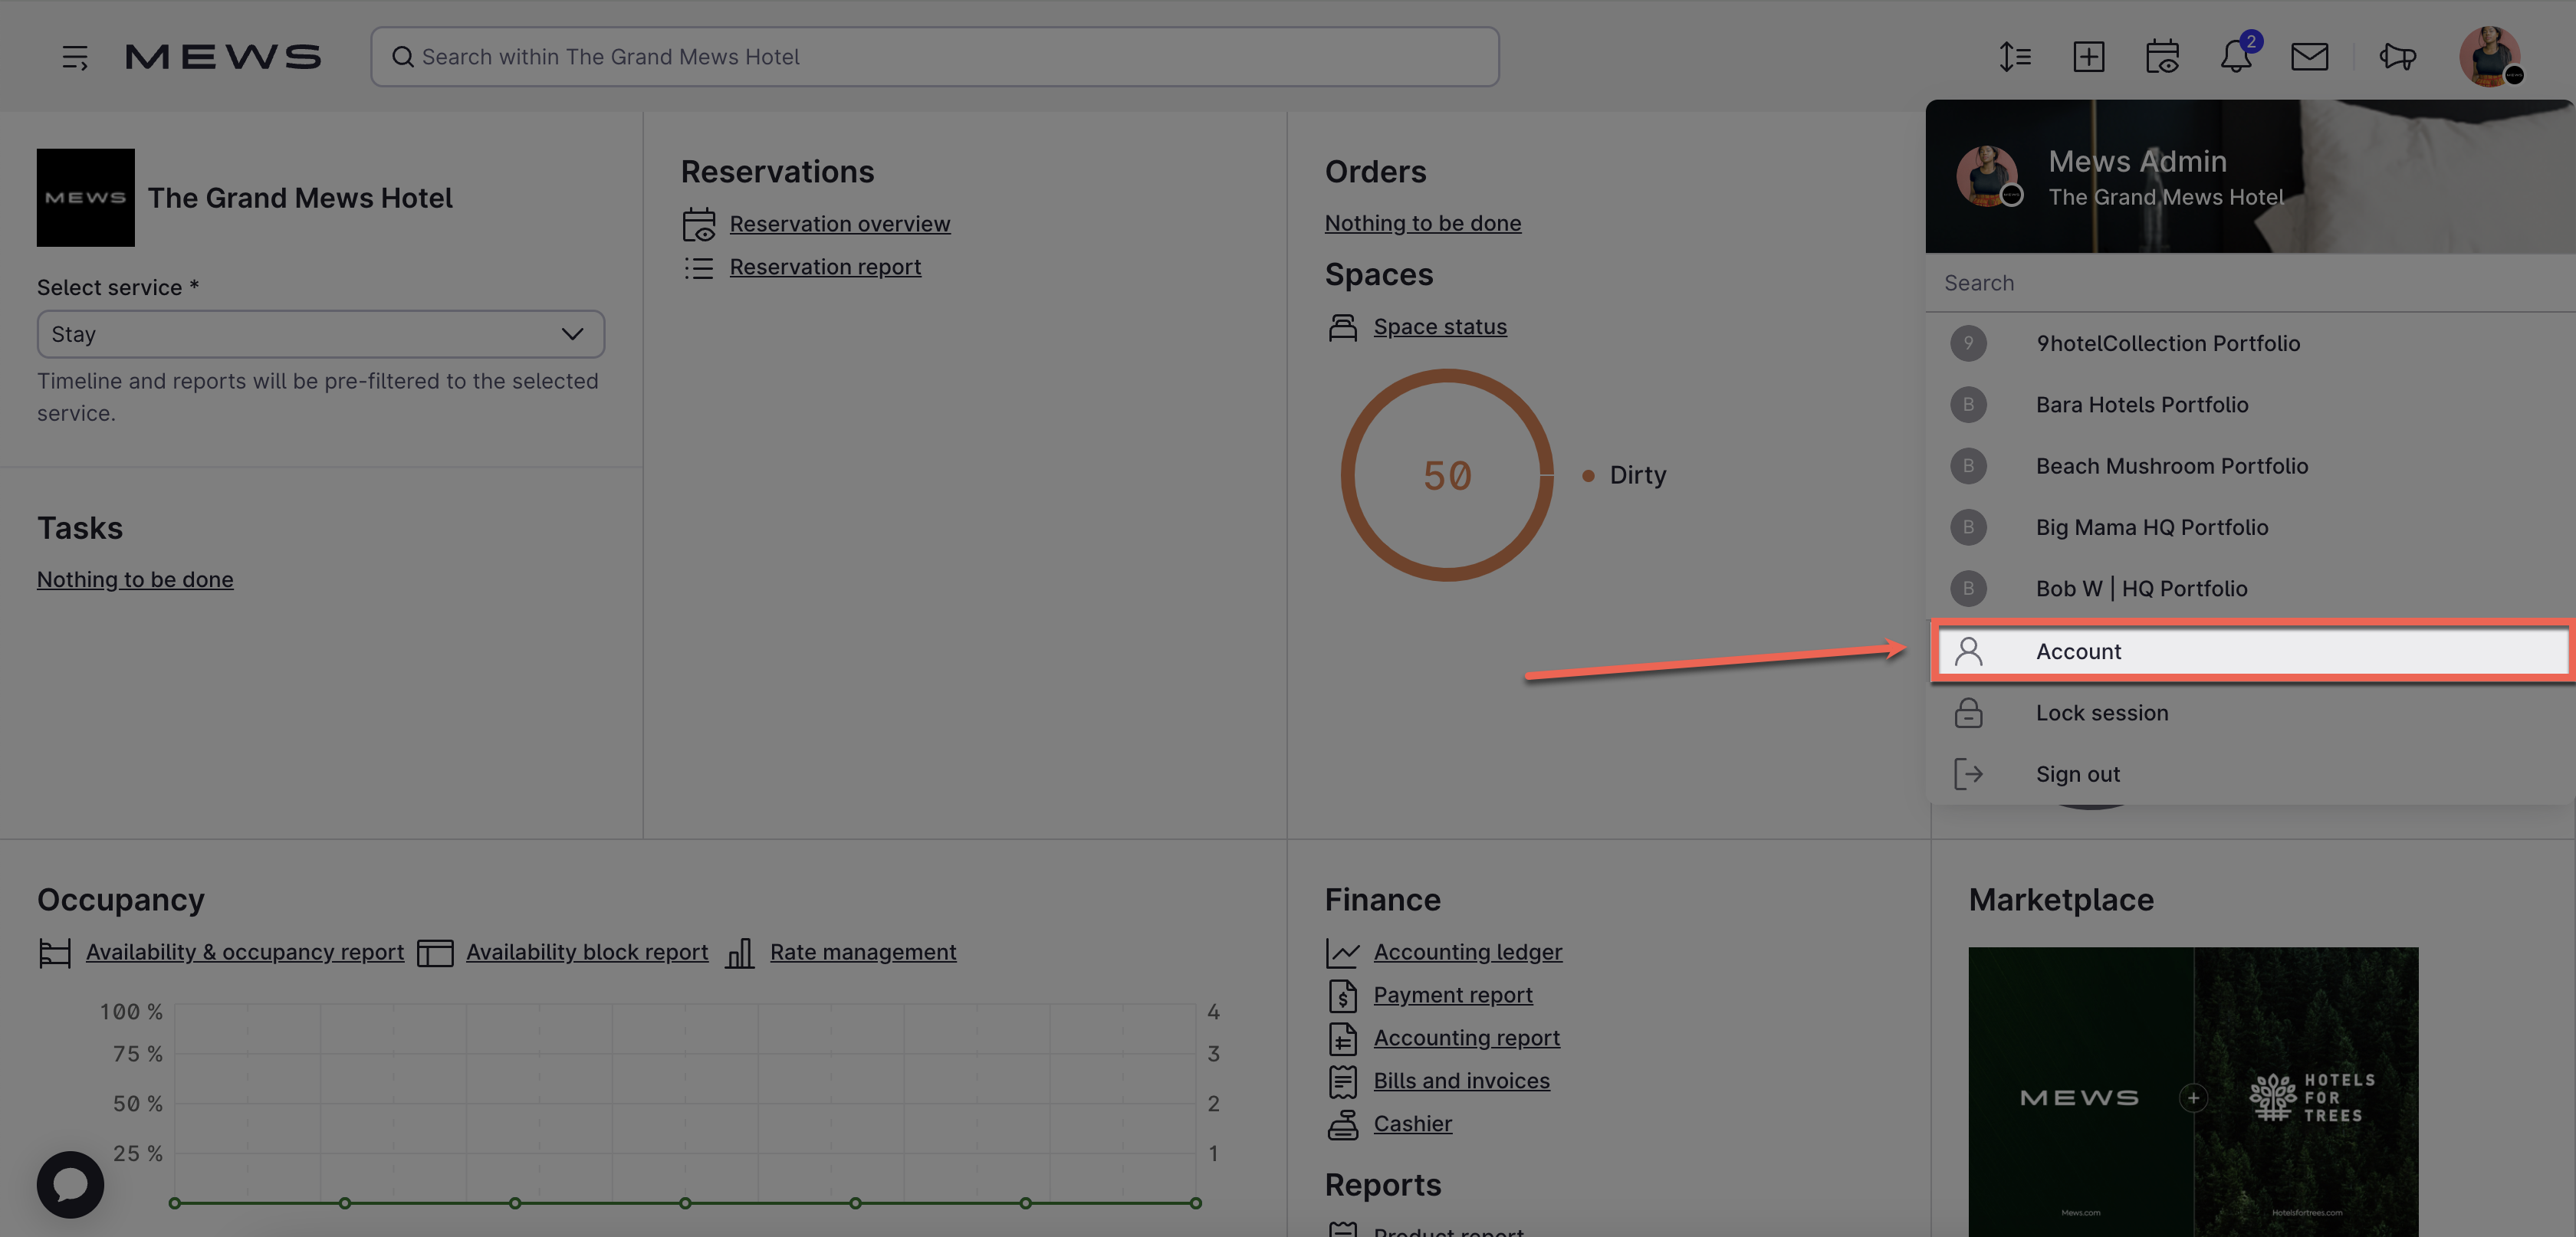Open the messages envelope icon
The image size is (2576, 1237).
(x=2310, y=57)
